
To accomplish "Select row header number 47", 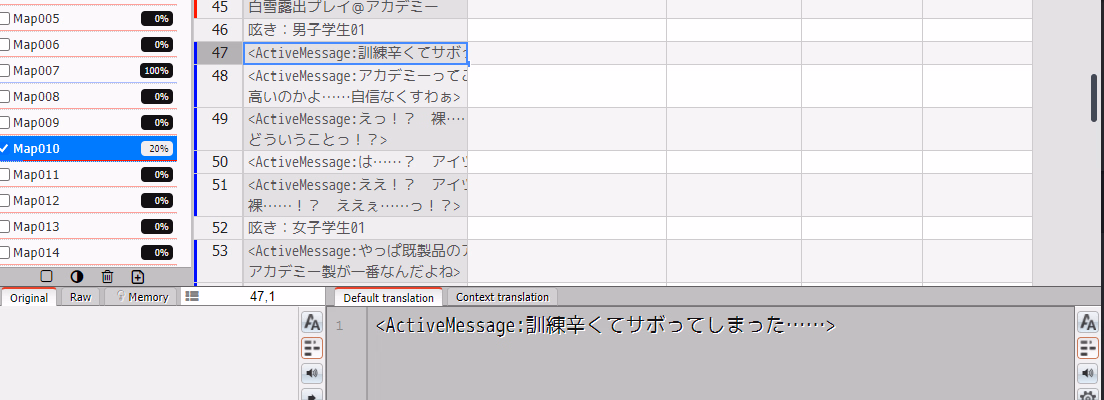I will tap(219, 53).
